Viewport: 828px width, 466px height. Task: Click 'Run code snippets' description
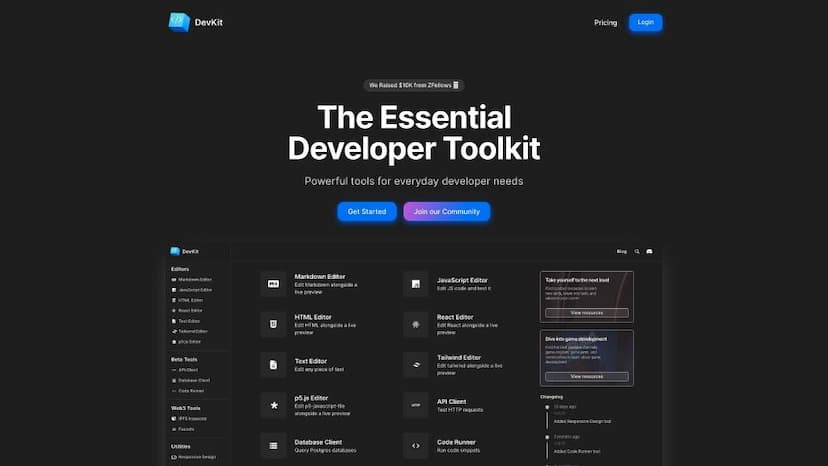click(x=458, y=451)
